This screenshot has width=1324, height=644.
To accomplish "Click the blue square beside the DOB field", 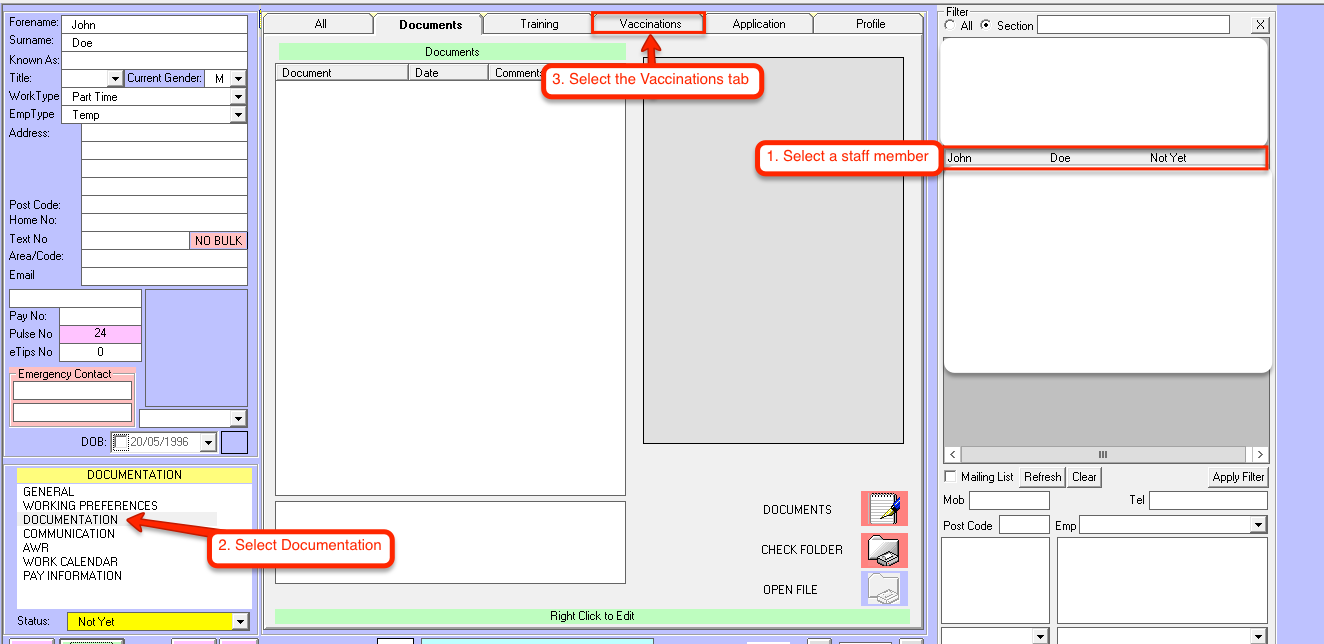I will (x=234, y=442).
